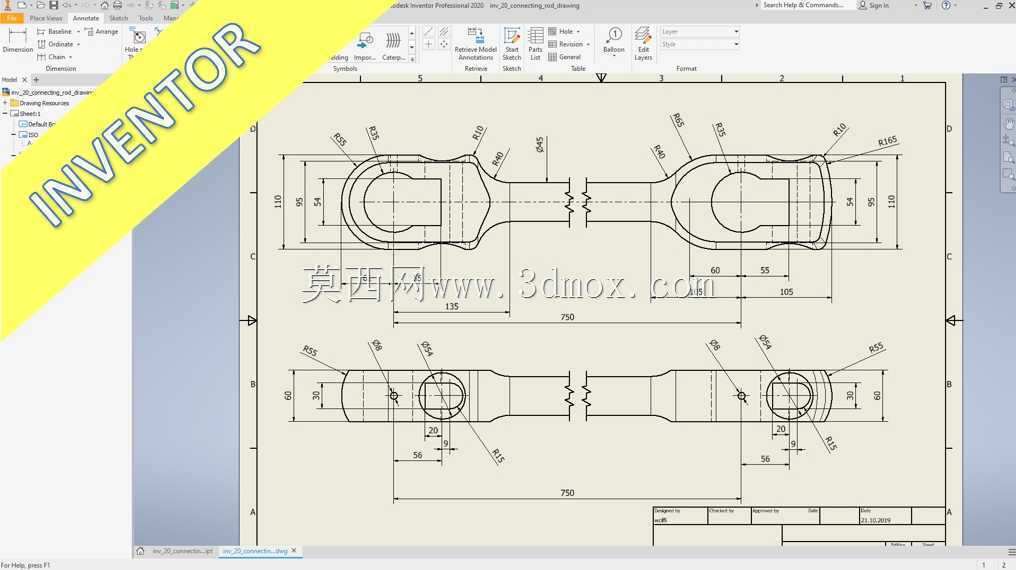Screen dimensions: 1016x570
Task: Expand the symbols gallery more arrow
Action: 412,59
